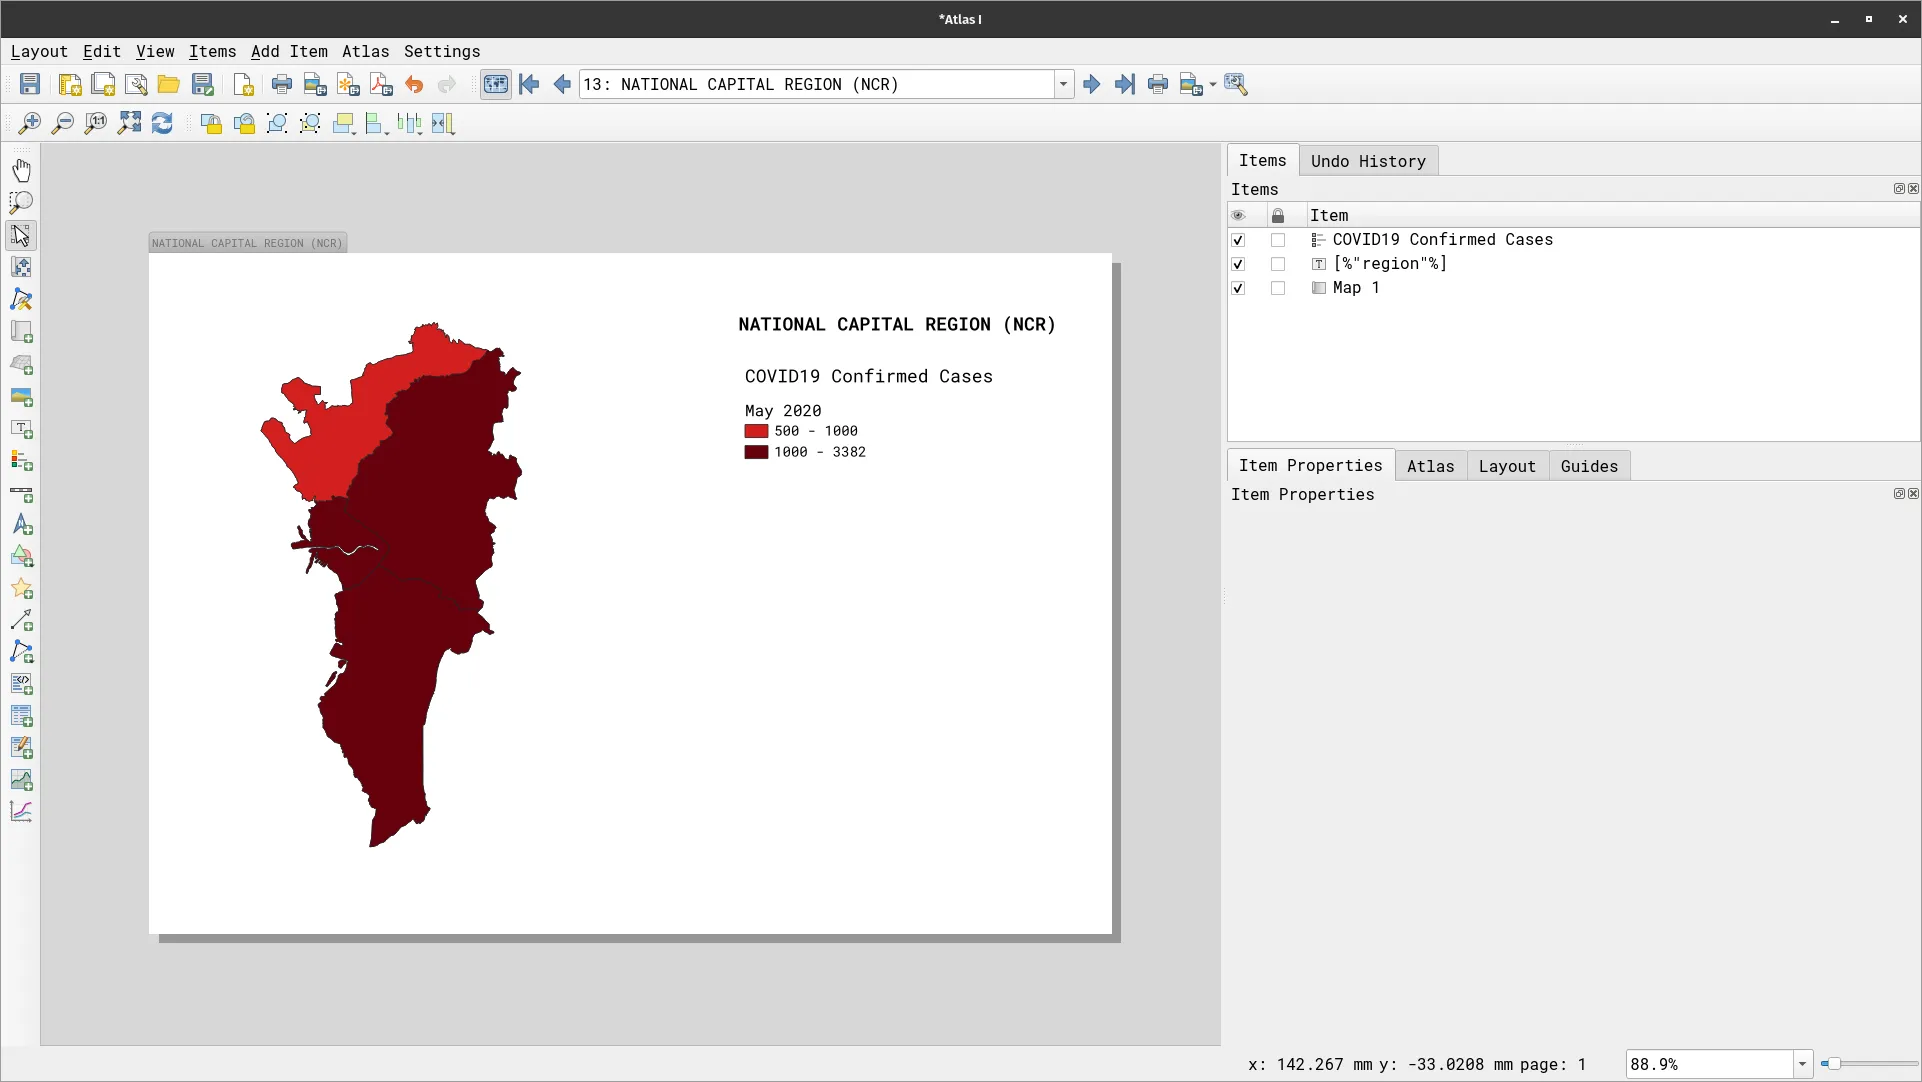Image resolution: width=1922 pixels, height=1082 pixels.
Task: Select the Pan Layout tool
Action: pos(21,170)
